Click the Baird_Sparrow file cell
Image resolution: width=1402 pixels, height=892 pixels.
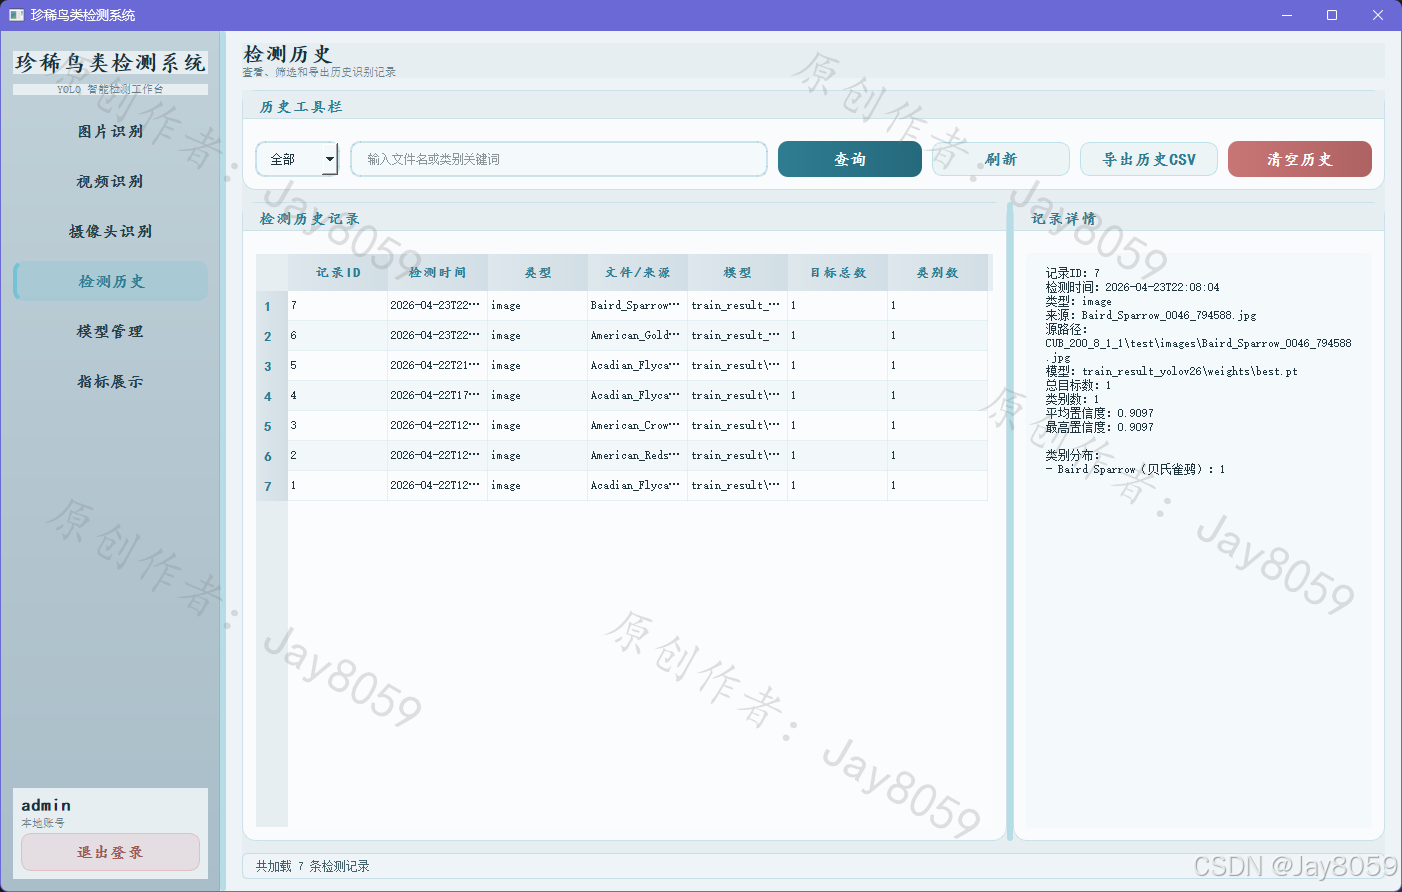(638, 306)
